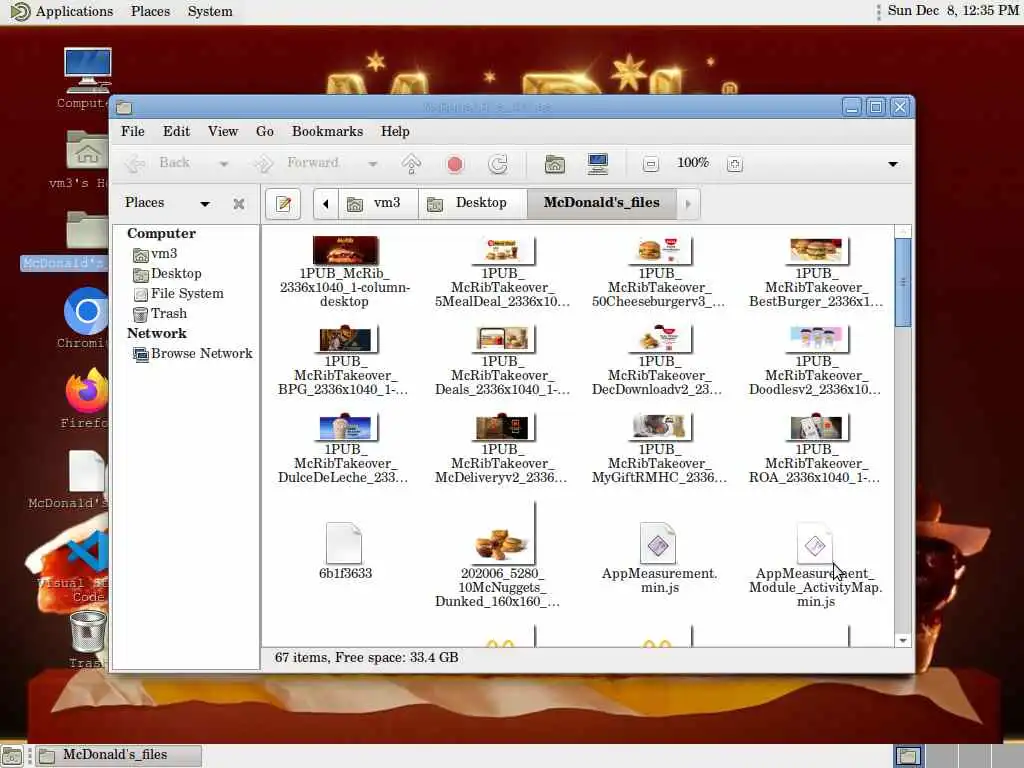Open the System menu in top panel
The width and height of the screenshot is (1024, 768).
pos(210,11)
